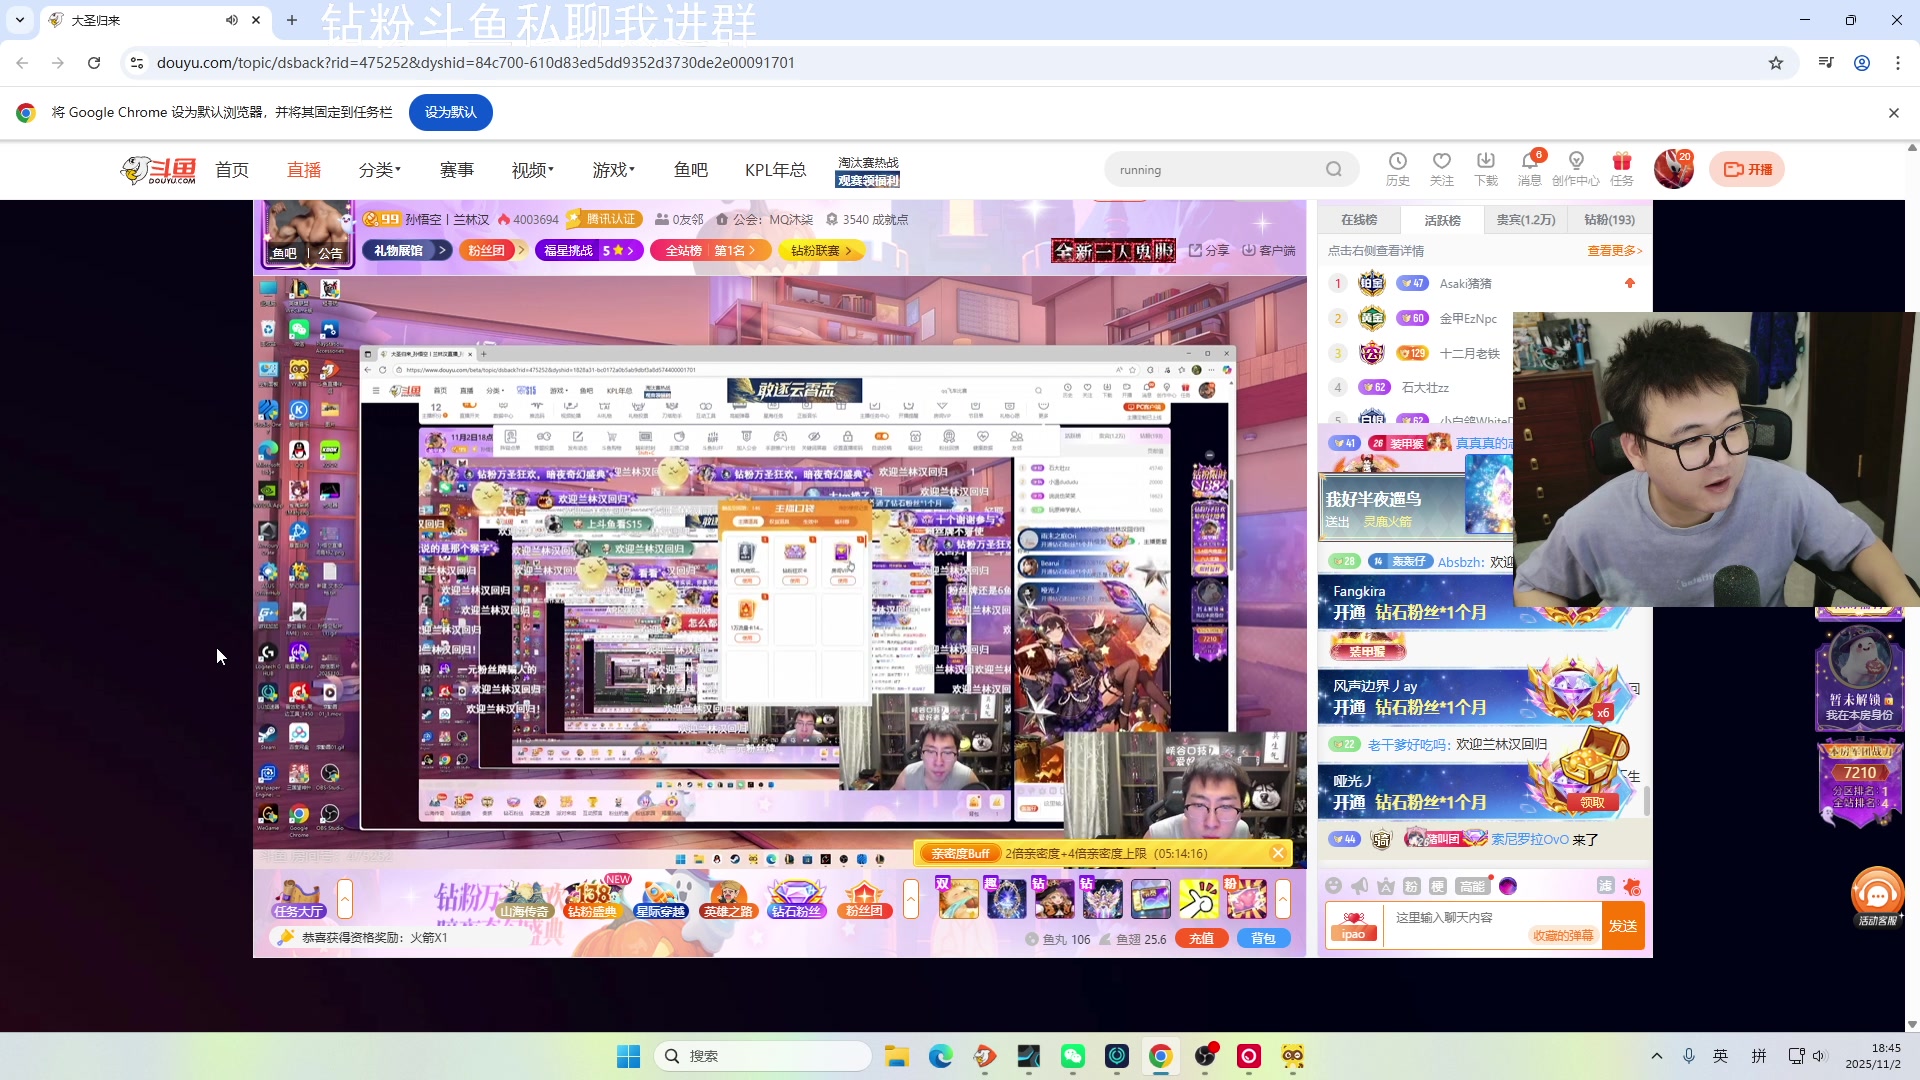1920x1080 pixels.
Task: Expand the 视频 dropdown menu
Action: point(530,169)
